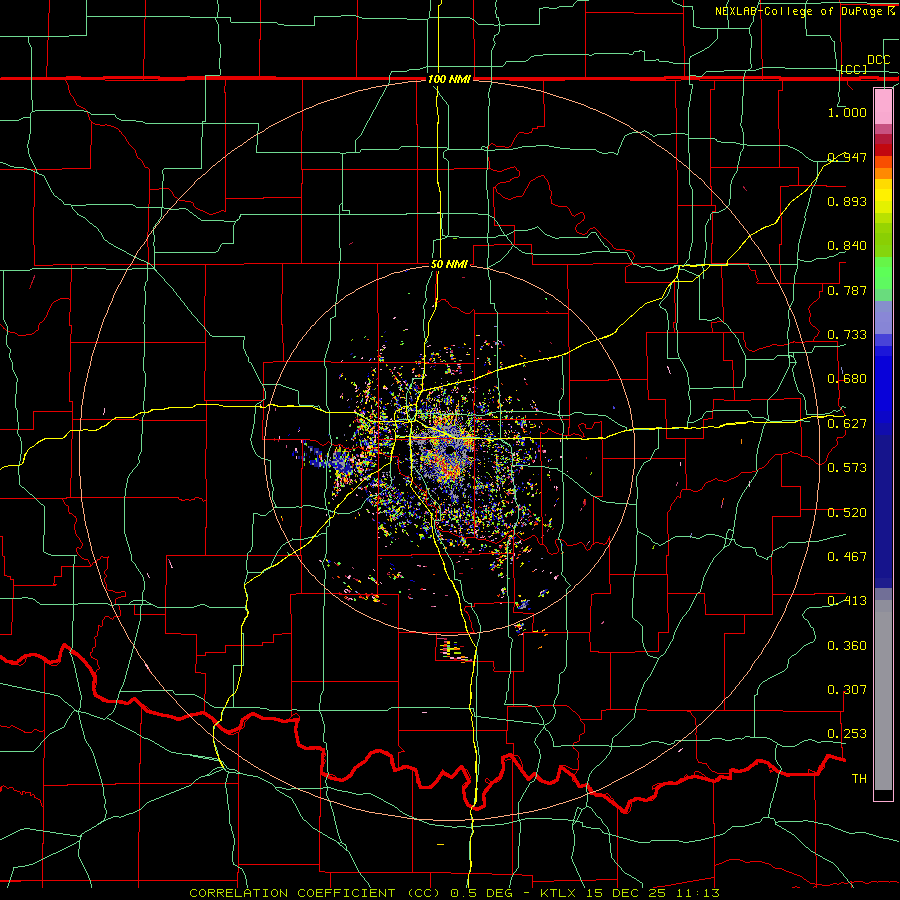Screen dimensions: 900x900
Task: Select the 0.413 scale value
Action: tap(847, 601)
